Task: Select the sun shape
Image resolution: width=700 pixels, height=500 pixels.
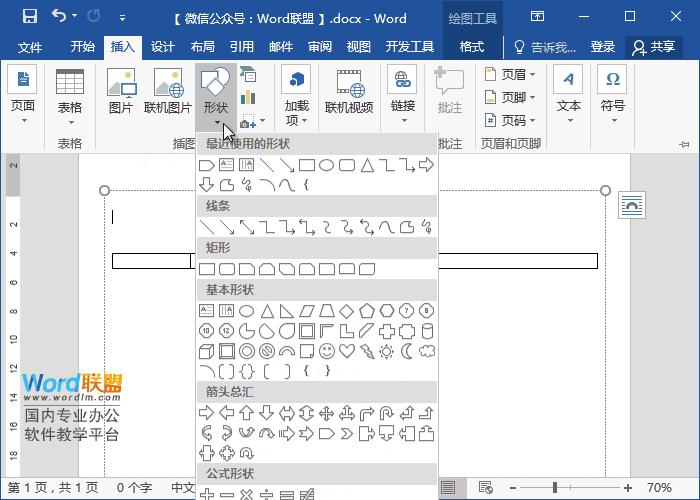Action: point(386,351)
